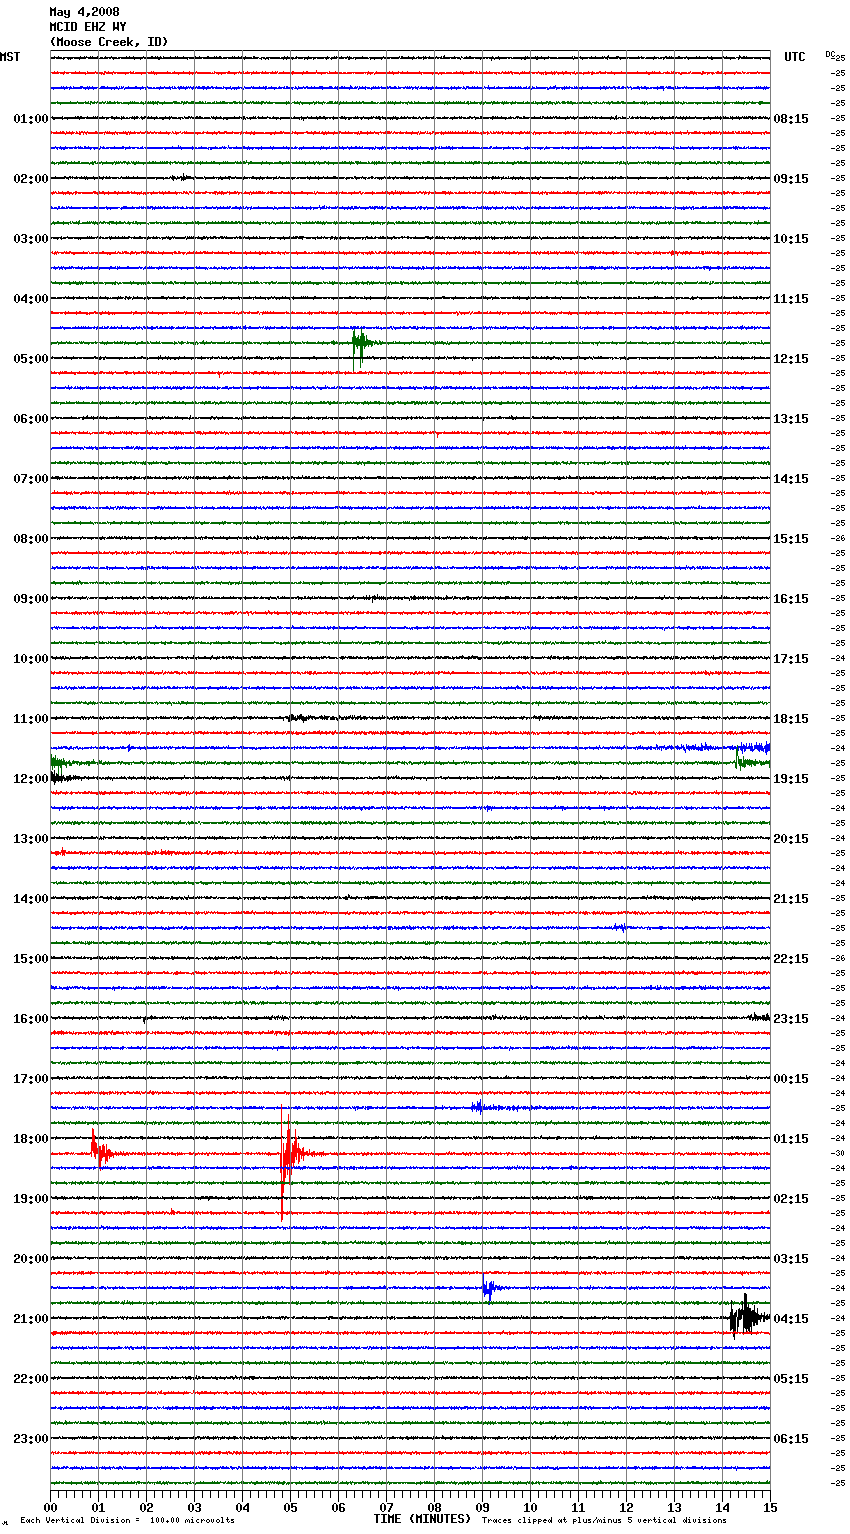The height and width of the screenshot is (1534, 850).
Task: Click the location label "(Moose Creek, ID)"
Action: point(109,42)
